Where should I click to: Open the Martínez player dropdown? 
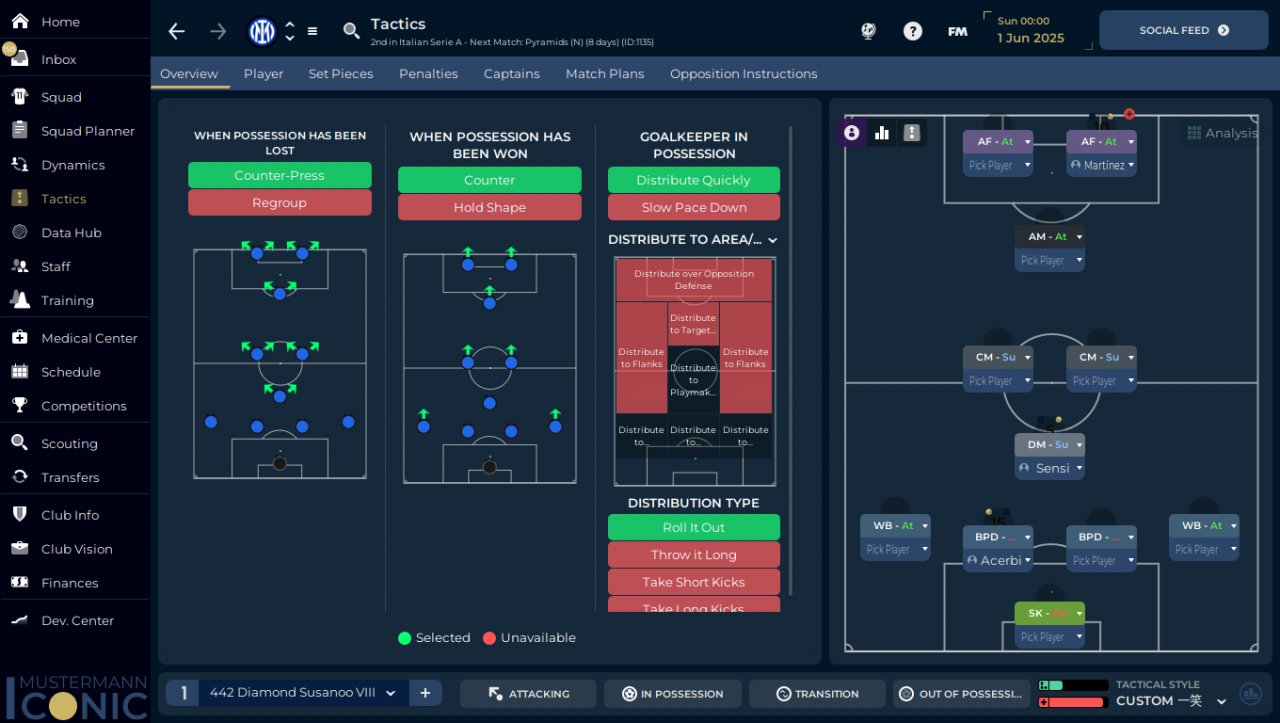pos(1102,165)
